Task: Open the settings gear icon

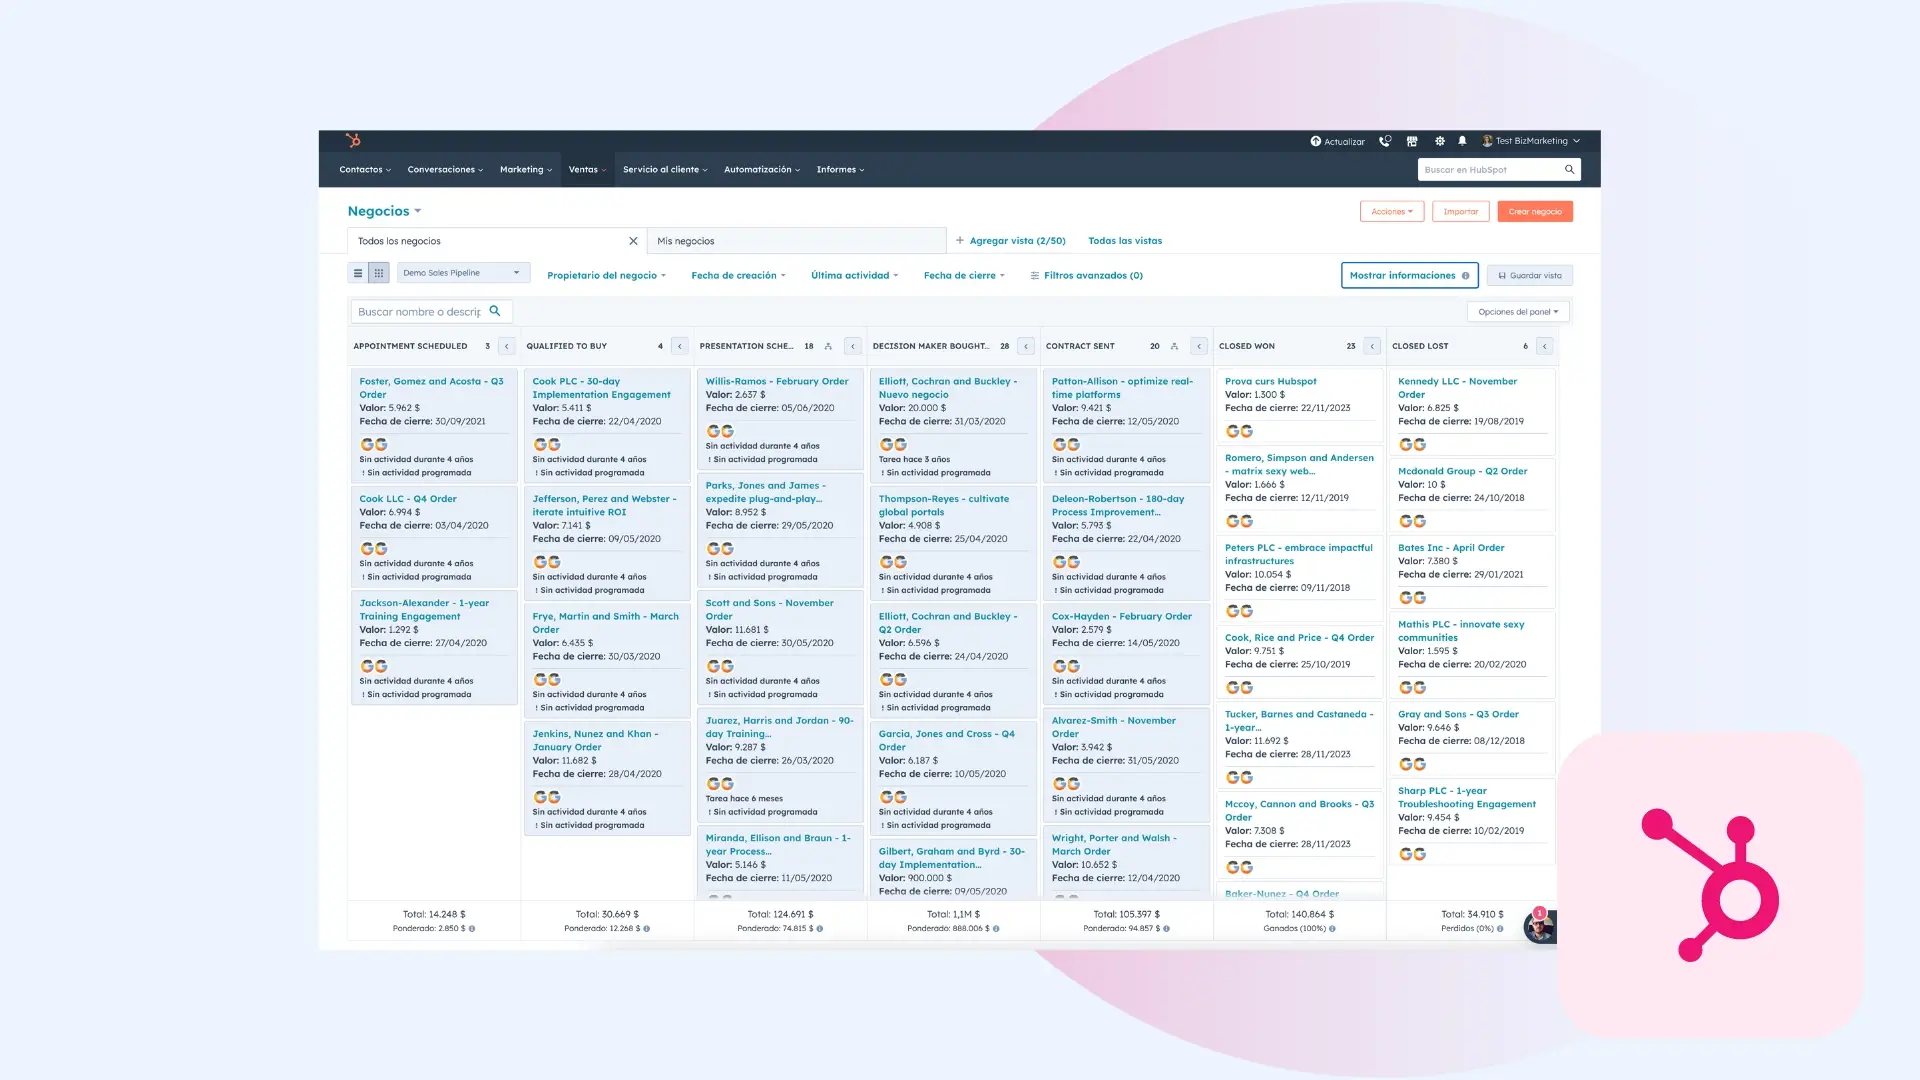Action: point(1440,141)
